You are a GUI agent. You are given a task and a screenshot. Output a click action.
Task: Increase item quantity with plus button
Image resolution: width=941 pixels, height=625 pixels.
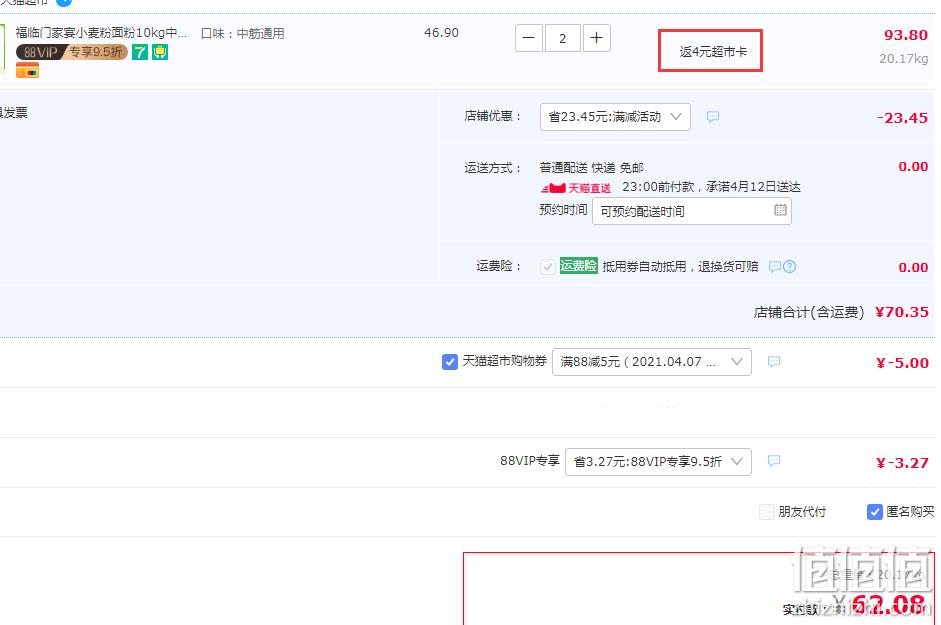pyautogui.click(x=597, y=38)
